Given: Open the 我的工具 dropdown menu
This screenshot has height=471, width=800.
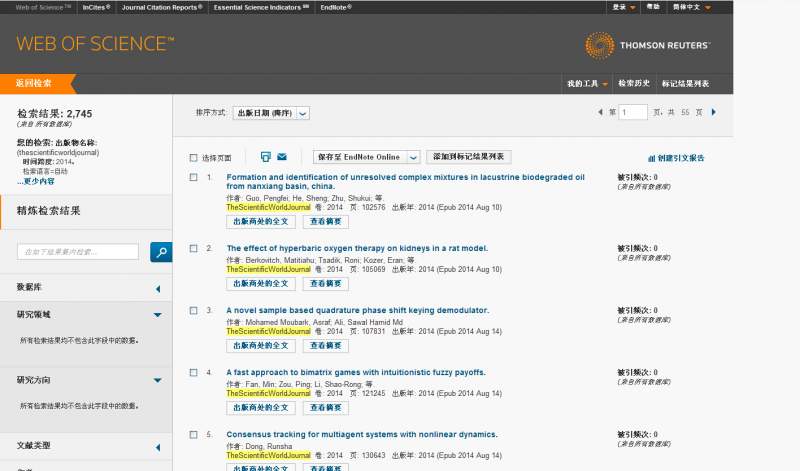Looking at the screenshot, I should [x=587, y=84].
